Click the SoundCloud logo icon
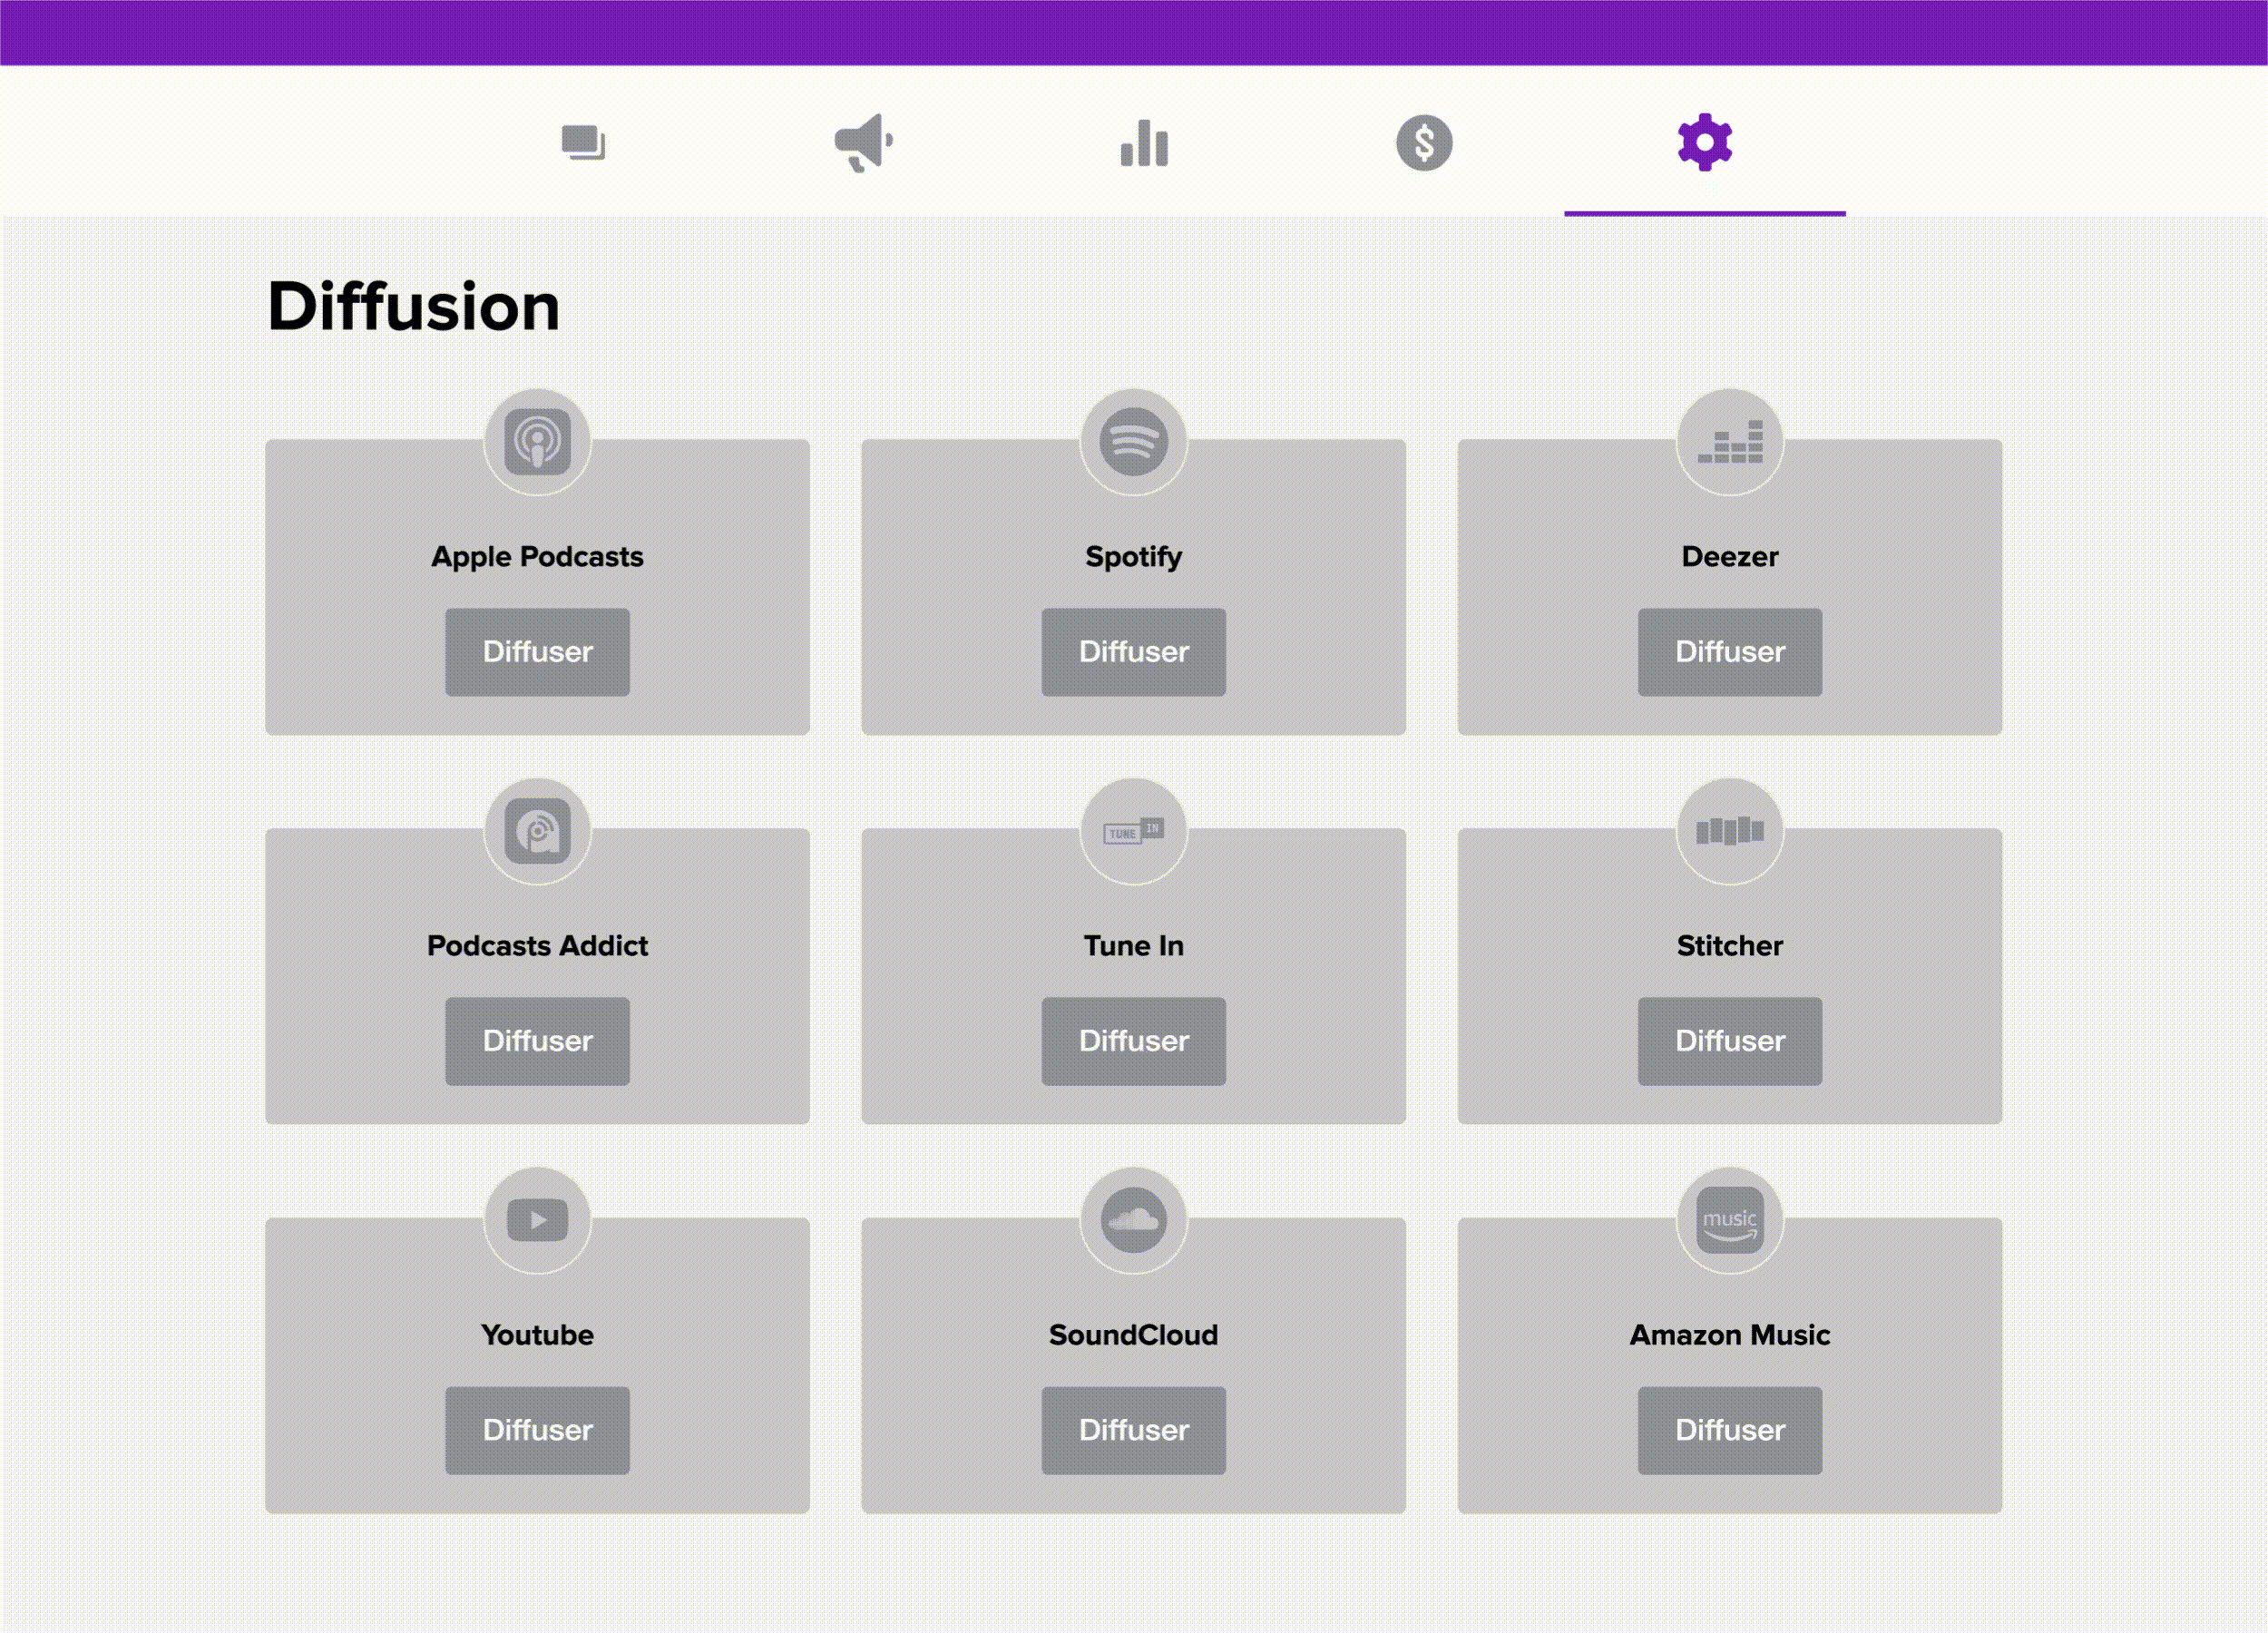Image resolution: width=2268 pixels, height=1633 pixels. 1134,1220
